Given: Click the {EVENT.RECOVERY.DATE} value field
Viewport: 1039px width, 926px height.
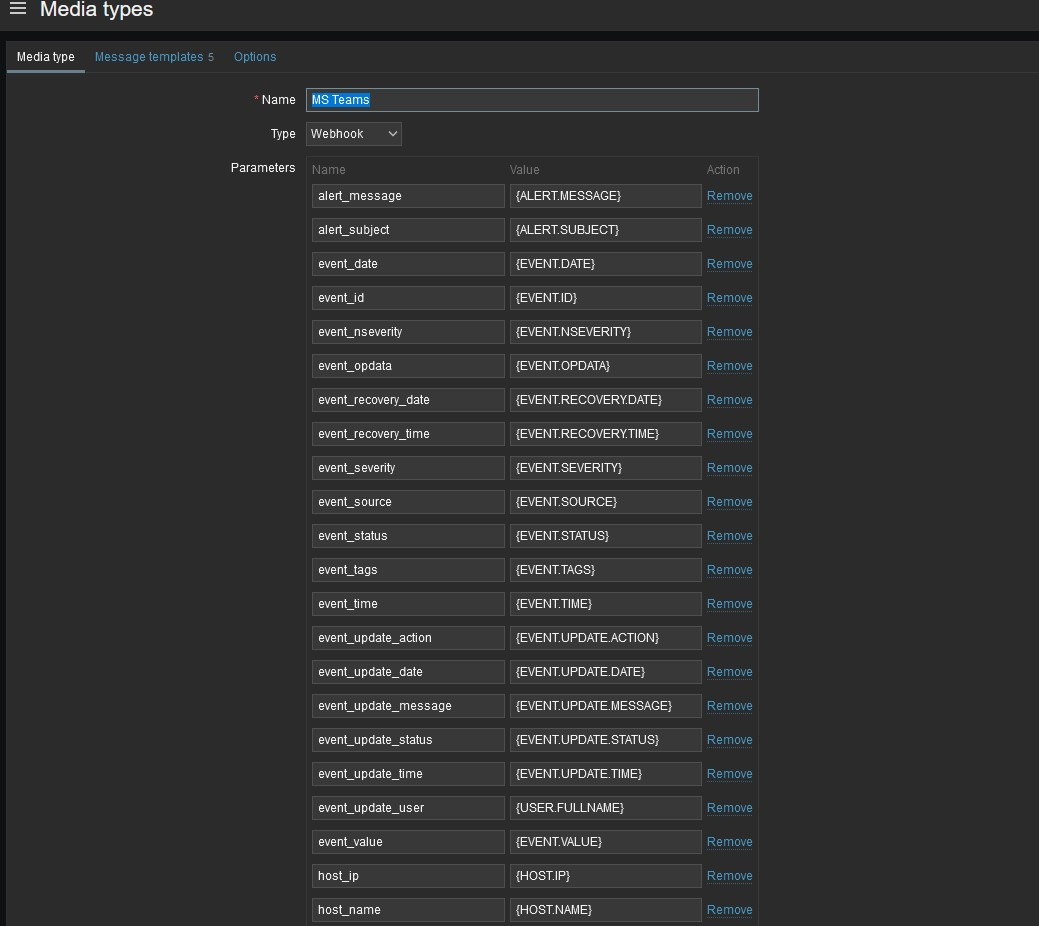Looking at the screenshot, I should point(606,400).
